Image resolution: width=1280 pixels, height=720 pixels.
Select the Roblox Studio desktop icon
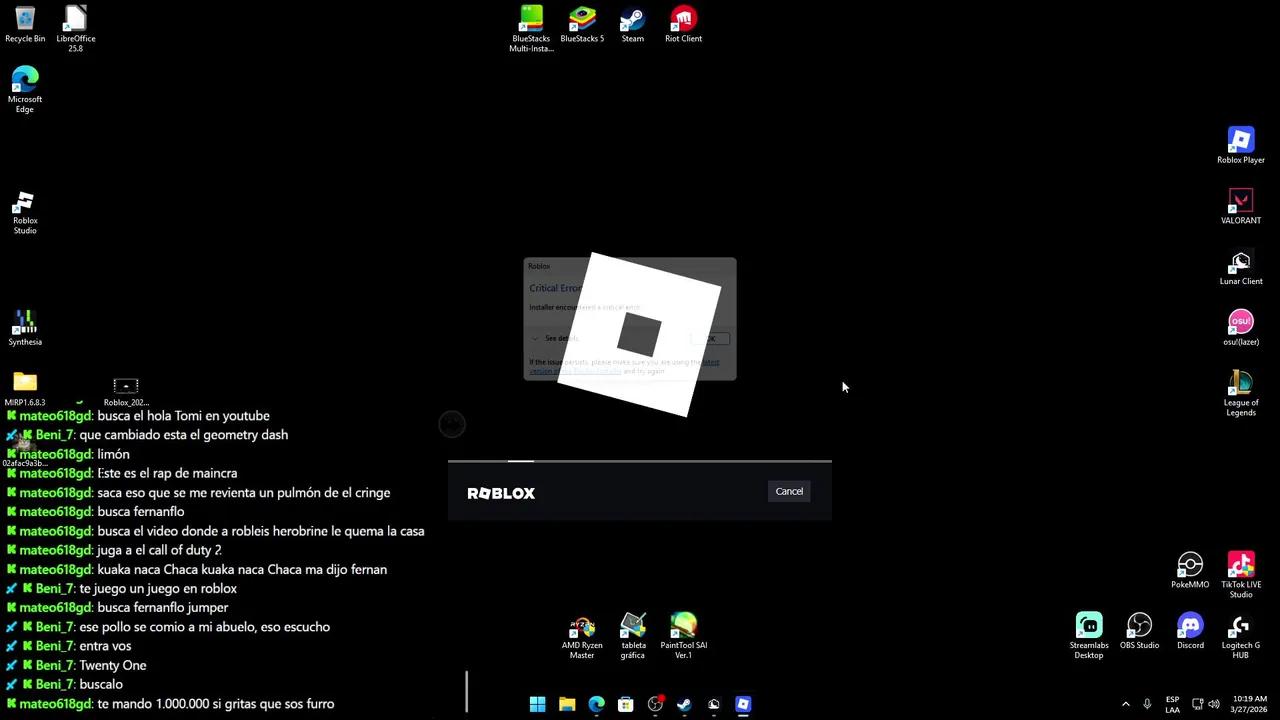click(25, 212)
